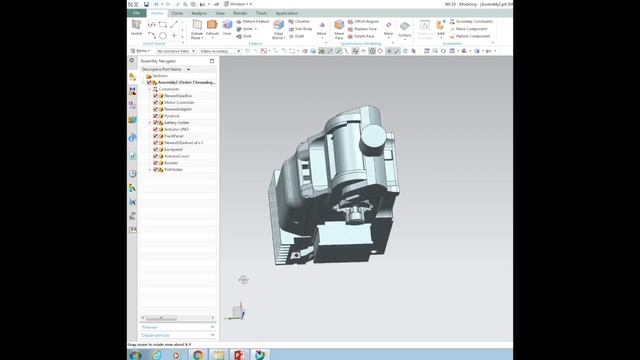Viewport: 640px width, 360px height.
Task: Hide the Pyramid component
Action: (155, 116)
